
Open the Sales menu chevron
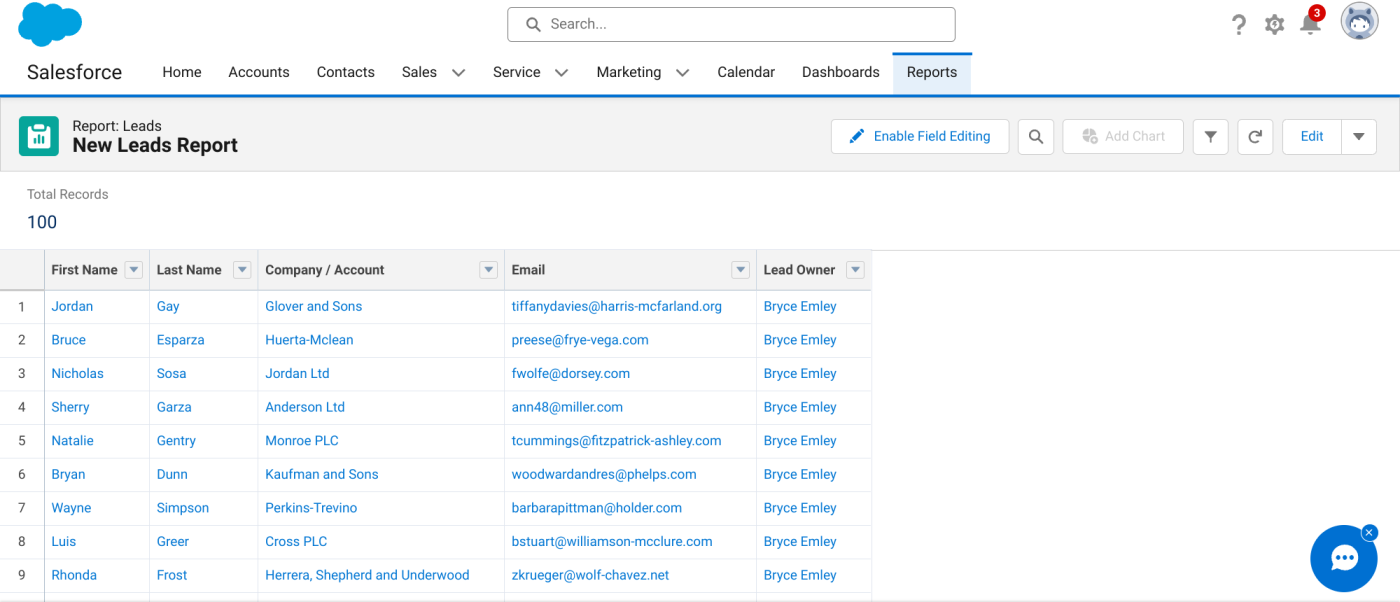tap(459, 73)
